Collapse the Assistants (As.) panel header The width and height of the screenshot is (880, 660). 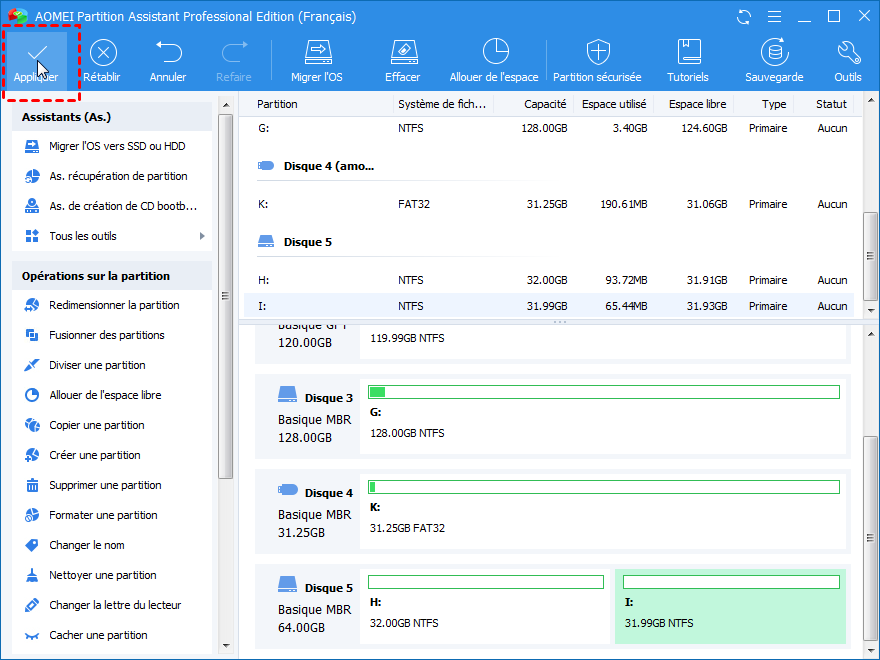111,117
